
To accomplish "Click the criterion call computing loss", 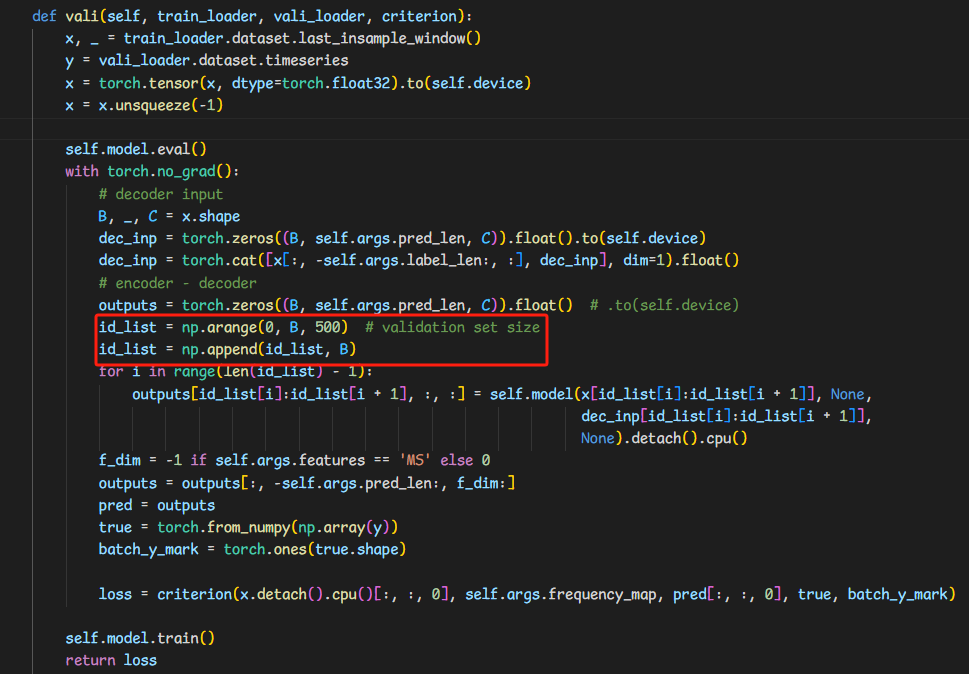I will (x=193, y=593).
